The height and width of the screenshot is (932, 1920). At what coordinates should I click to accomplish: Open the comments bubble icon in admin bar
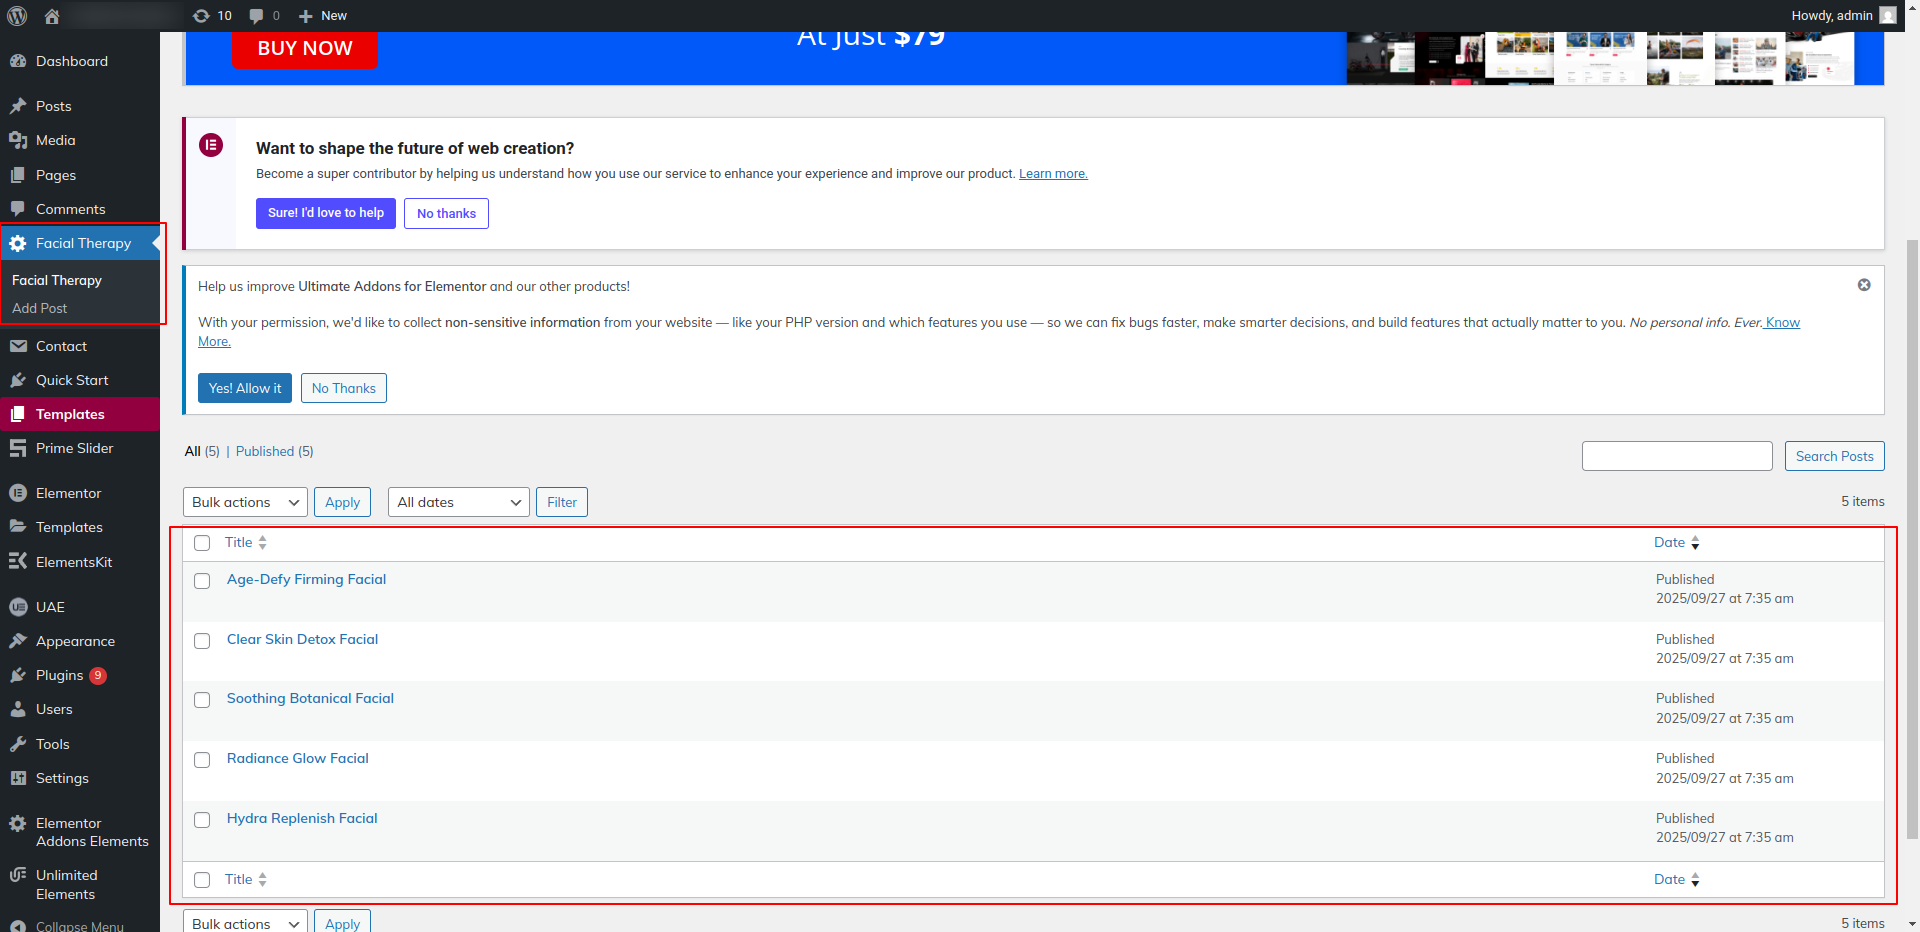pyautogui.click(x=264, y=16)
